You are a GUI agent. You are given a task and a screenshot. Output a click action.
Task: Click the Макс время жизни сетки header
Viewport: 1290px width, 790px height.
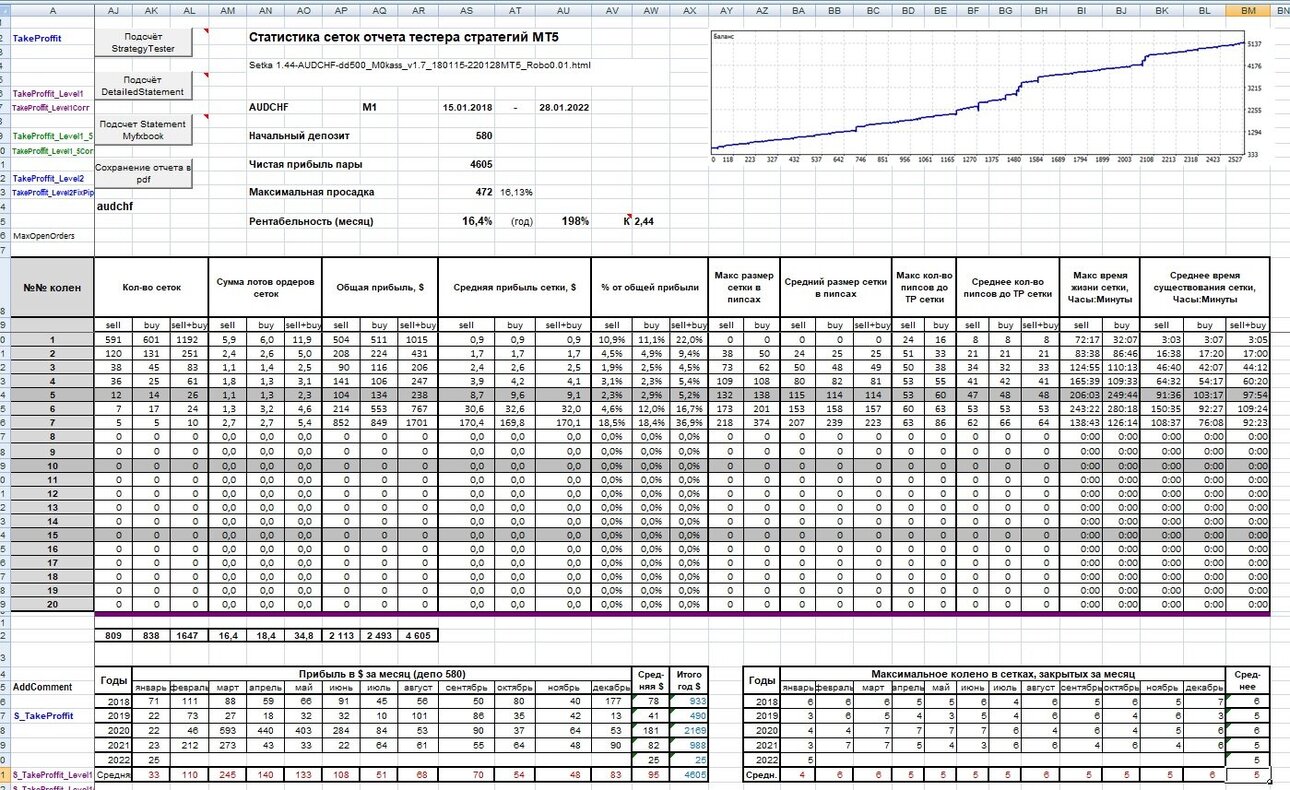pyautogui.click(x=1100, y=287)
